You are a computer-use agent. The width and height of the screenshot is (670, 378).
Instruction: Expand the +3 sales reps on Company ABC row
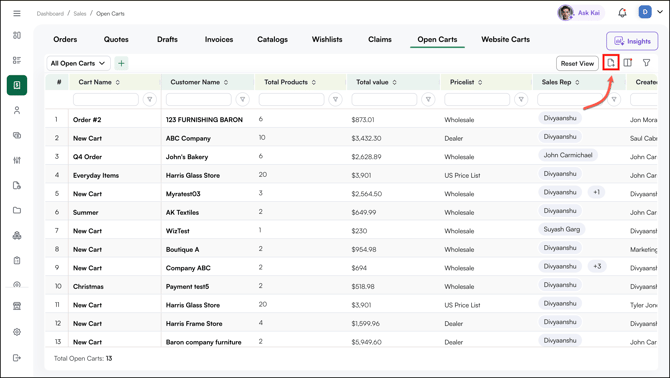coord(597,266)
